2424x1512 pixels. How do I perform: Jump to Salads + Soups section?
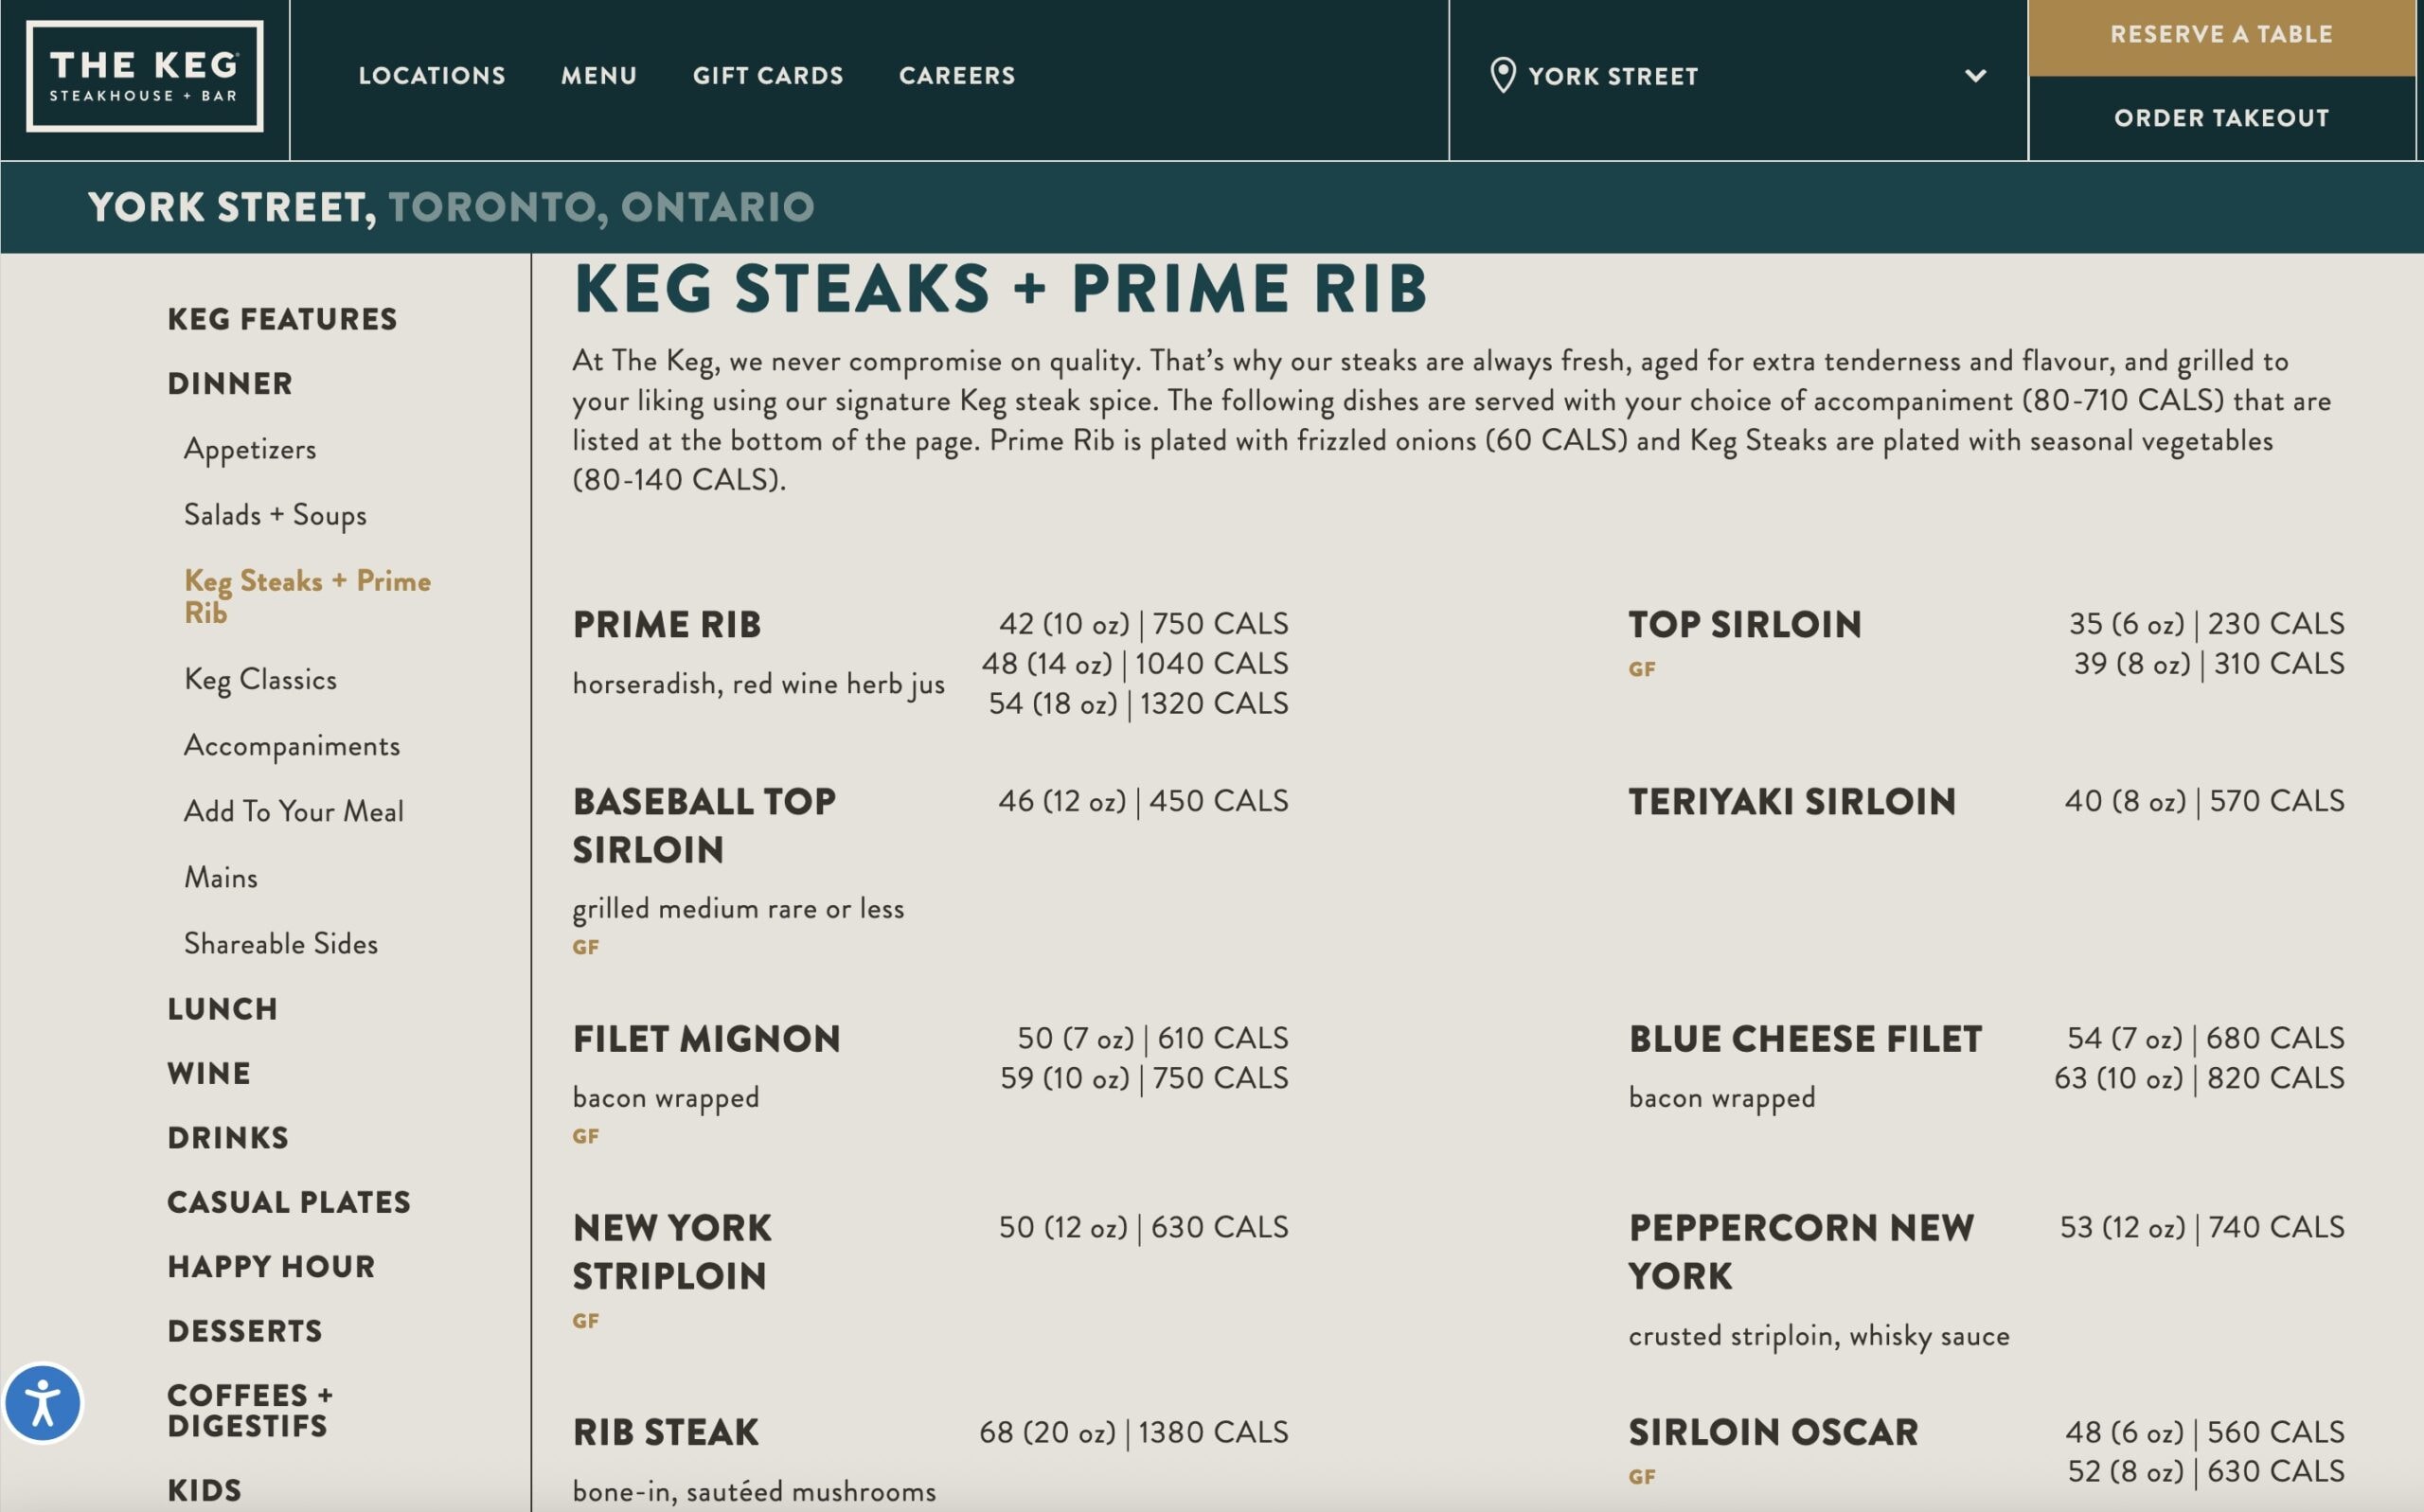[x=275, y=515]
